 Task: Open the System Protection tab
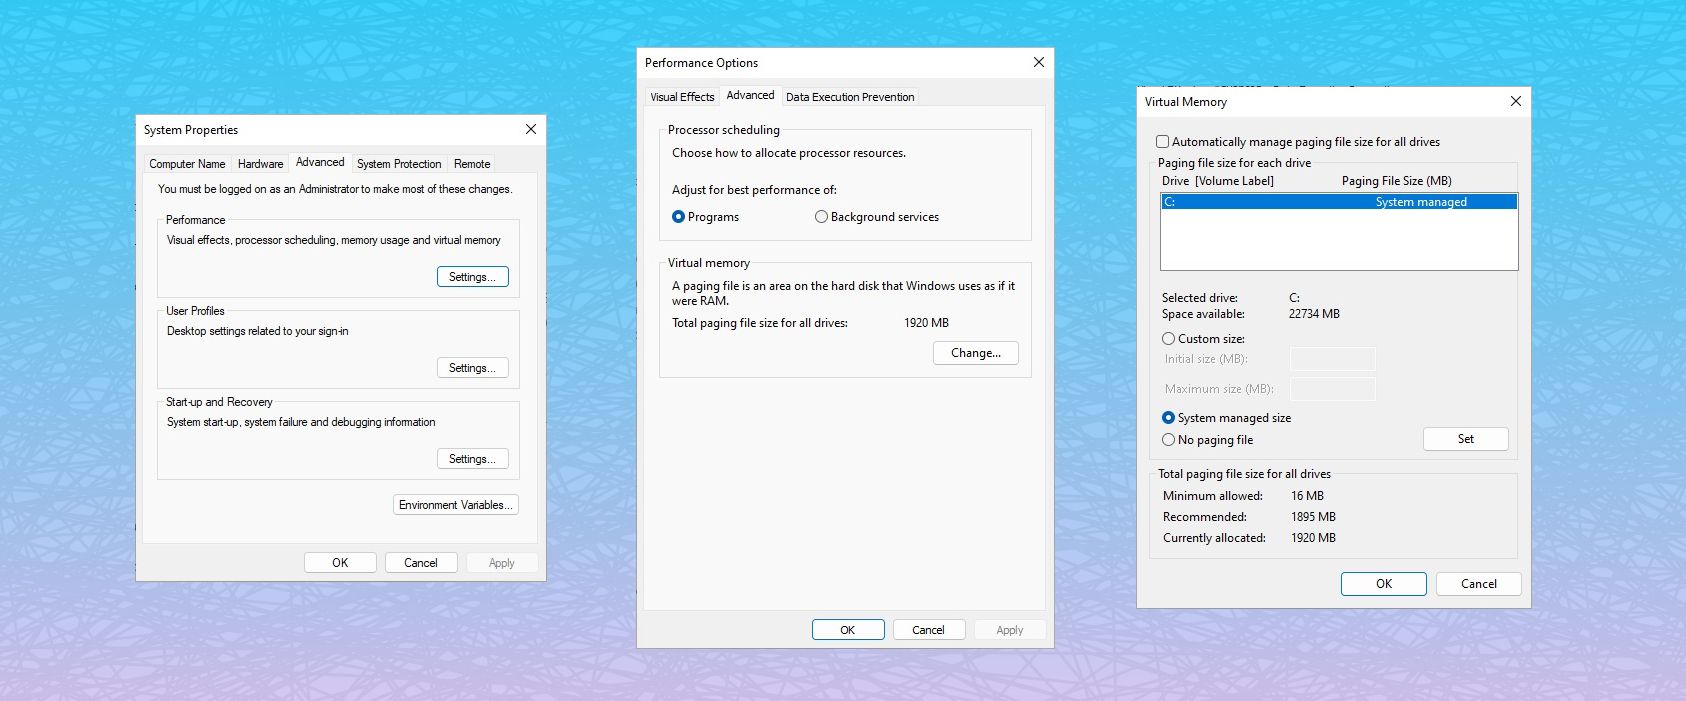tap(399, 164)
